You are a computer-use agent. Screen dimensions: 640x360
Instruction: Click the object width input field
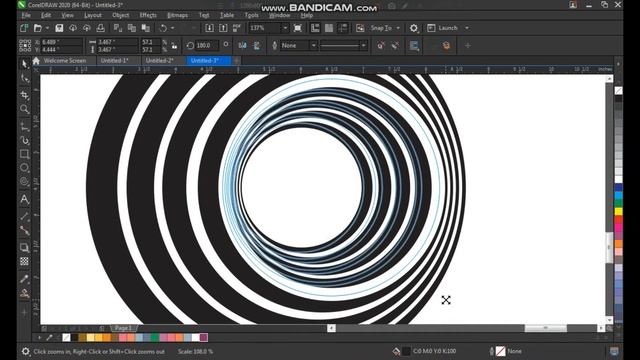[x=118, y=42]
